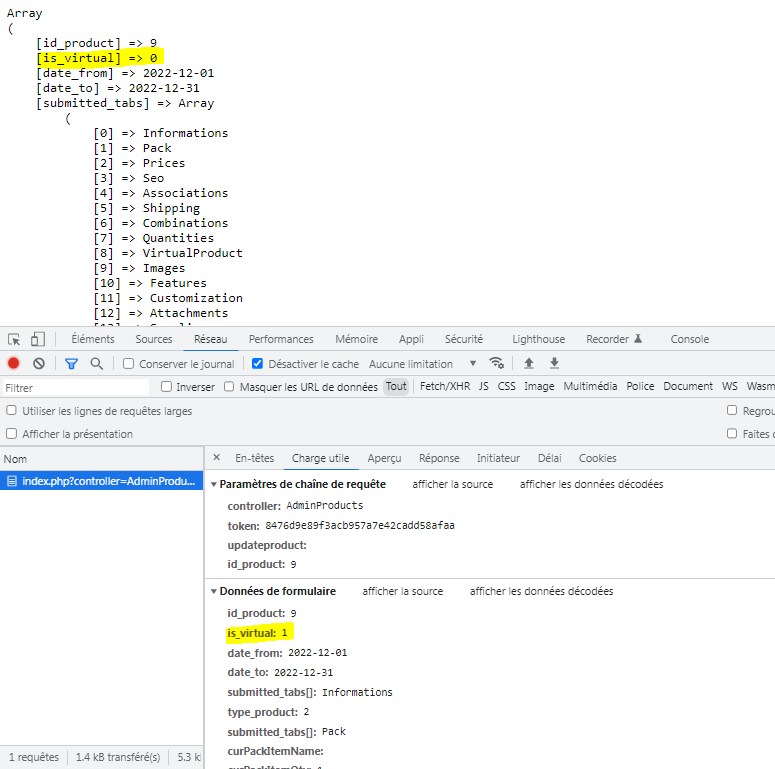Click afficher les données décodées for query parameters
Image resolution: width=775 pixels, height=769 pixels.
click(x=591, y=484)
